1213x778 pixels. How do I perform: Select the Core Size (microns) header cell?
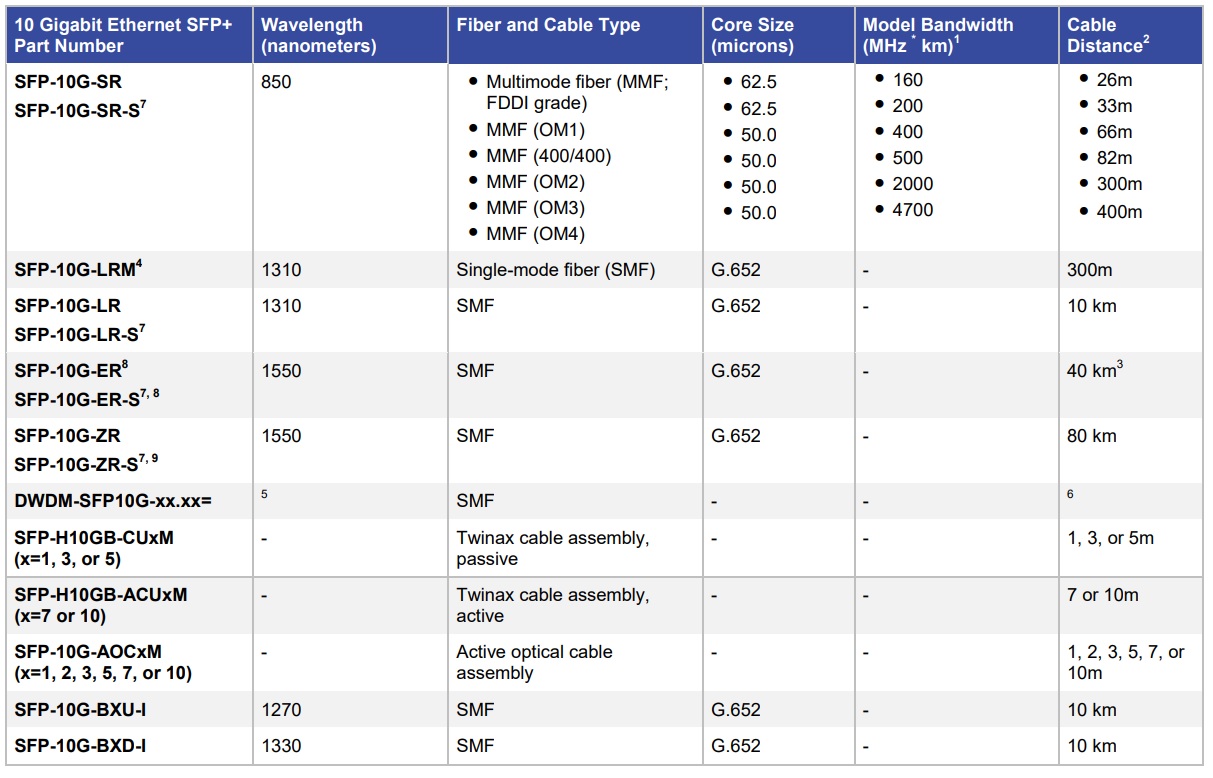point(752,35)
